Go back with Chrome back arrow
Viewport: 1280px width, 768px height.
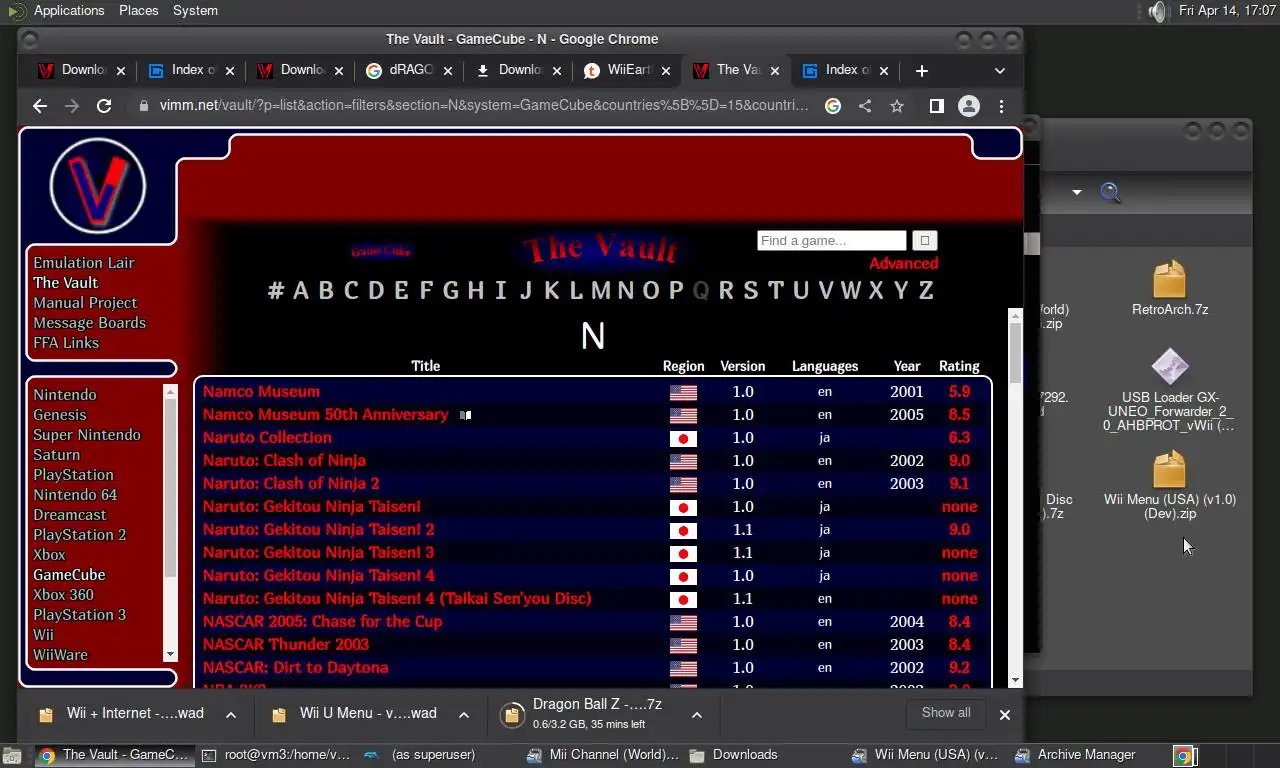[x=40, y=106]
